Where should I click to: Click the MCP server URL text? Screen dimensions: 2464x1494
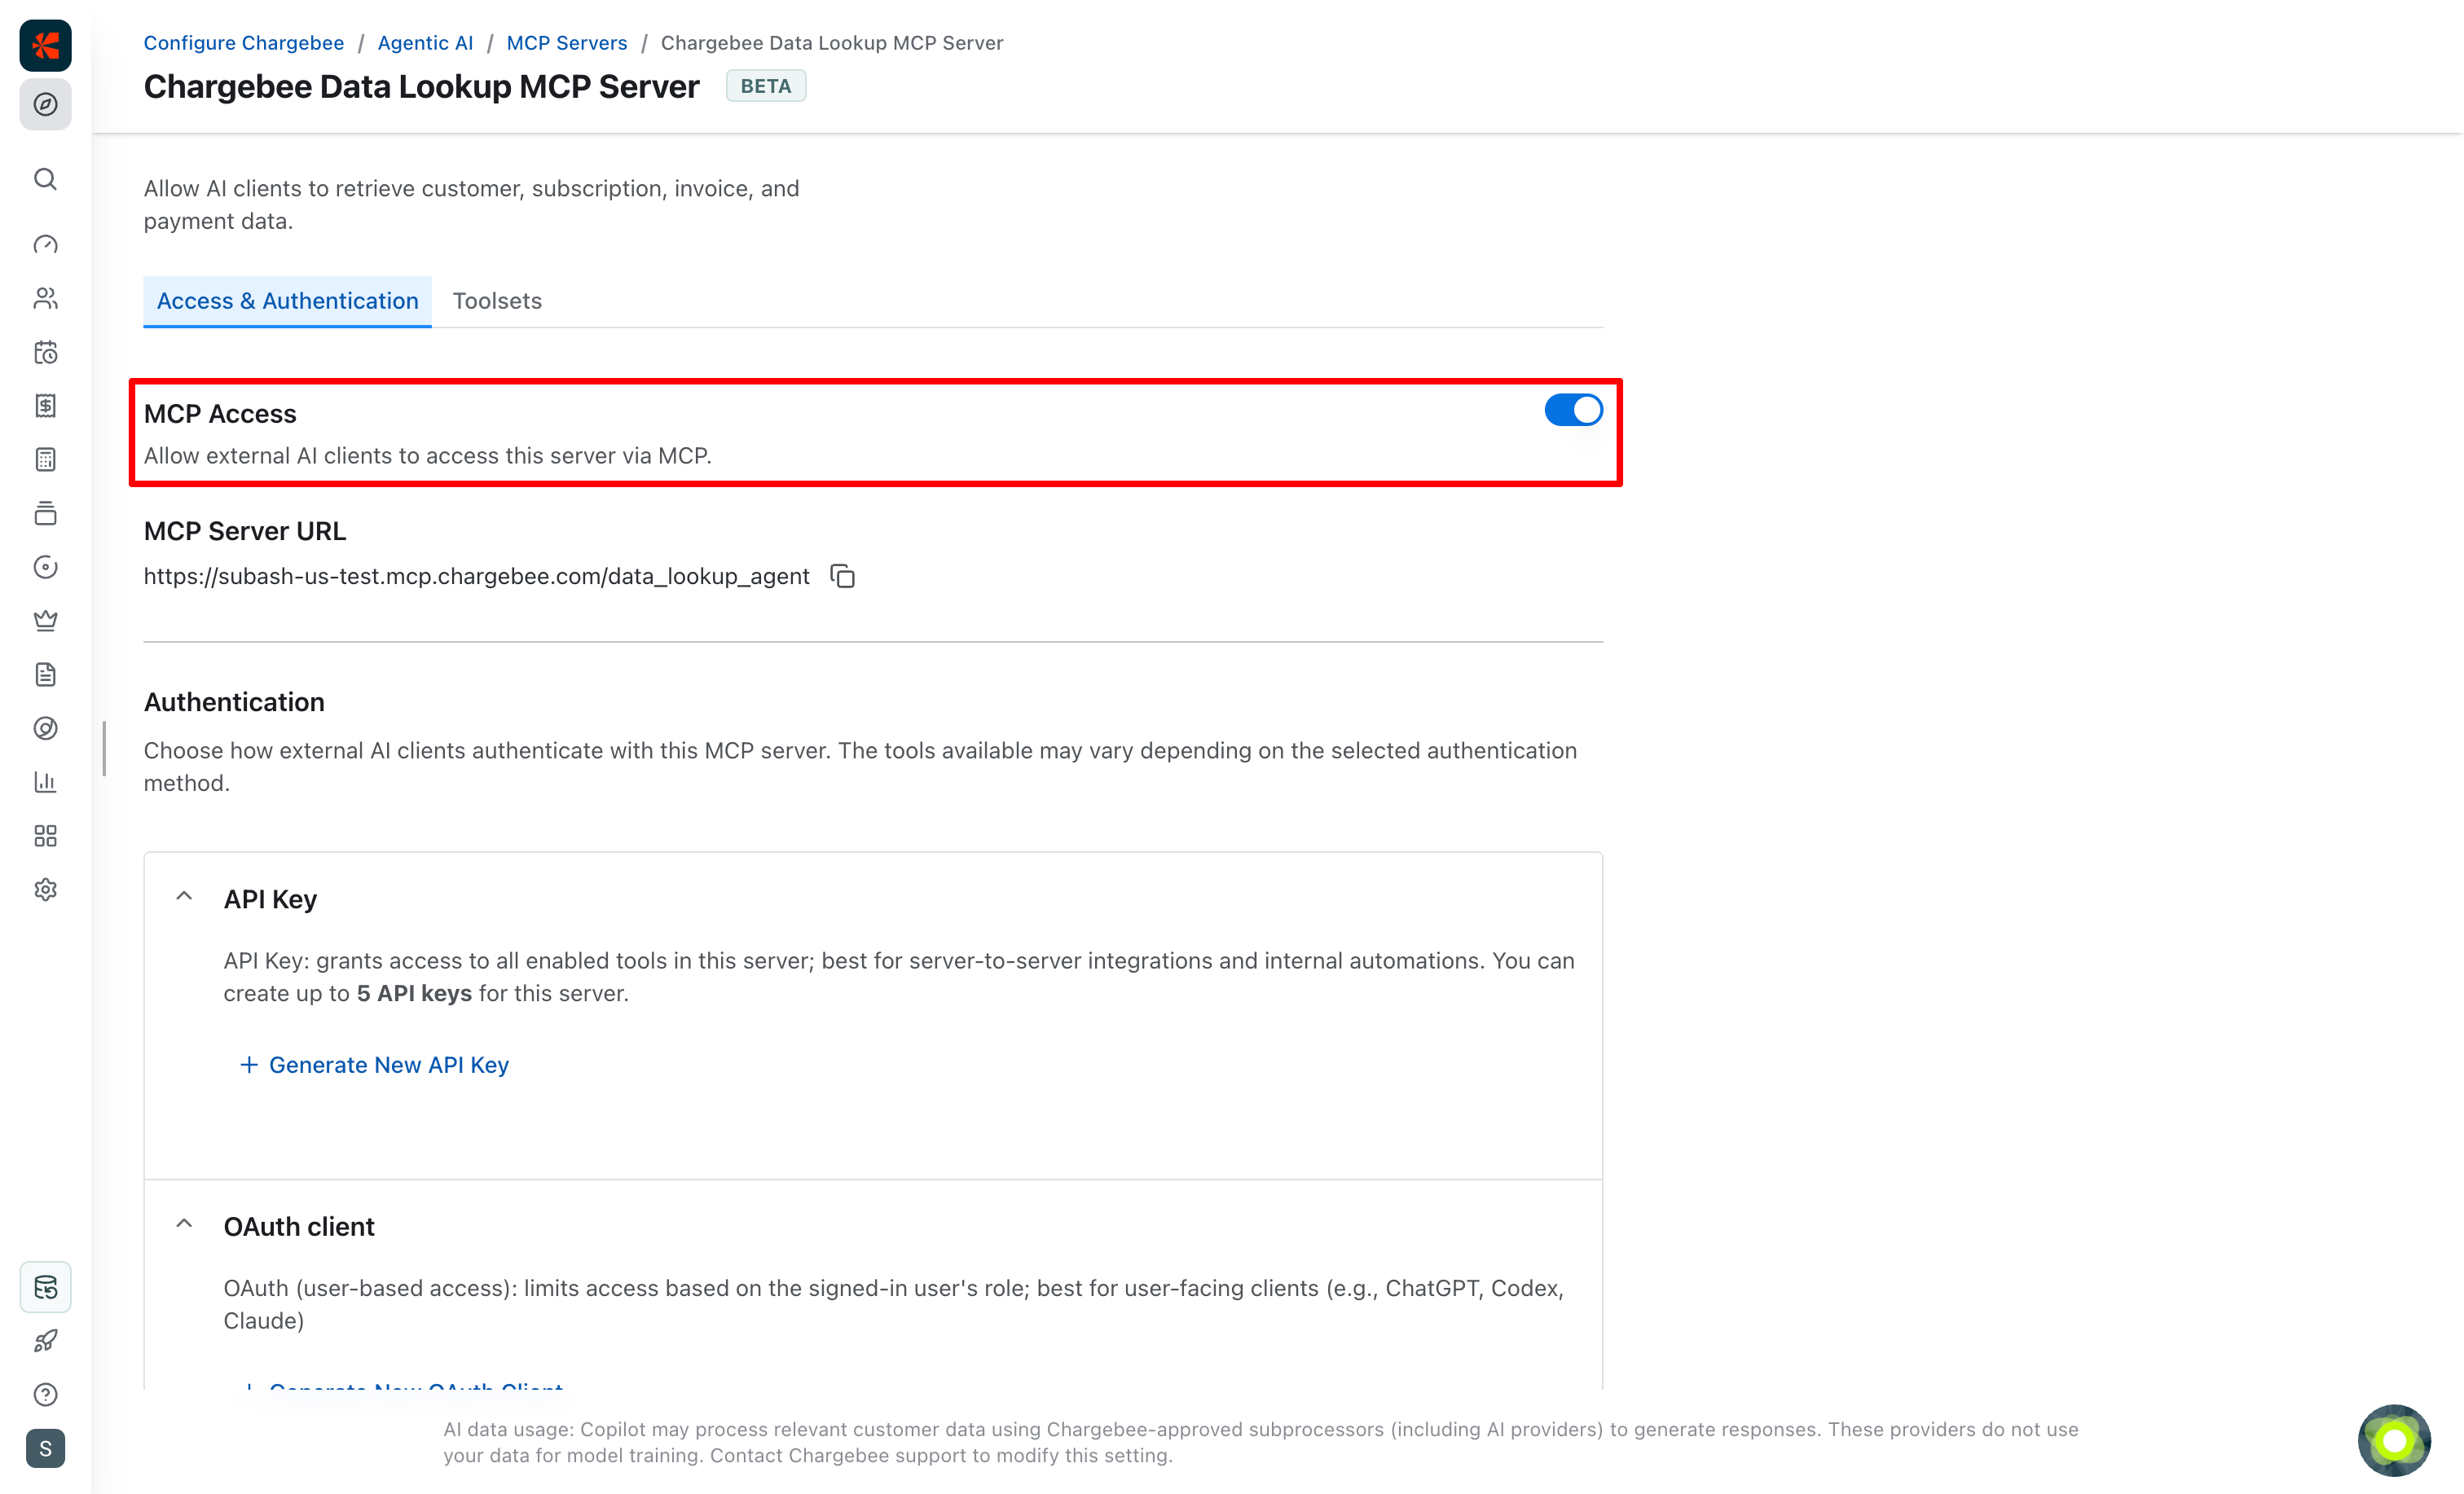[477, 576]
